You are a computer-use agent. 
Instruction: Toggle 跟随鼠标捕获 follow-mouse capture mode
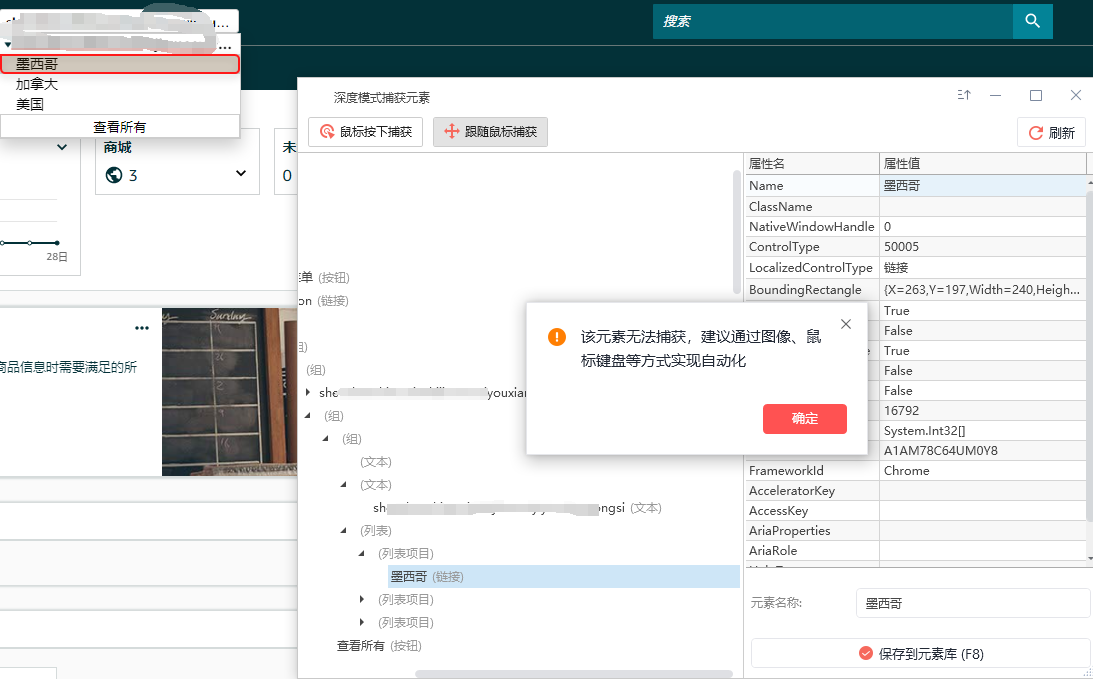pyautogui.click(x=490, y=132)
